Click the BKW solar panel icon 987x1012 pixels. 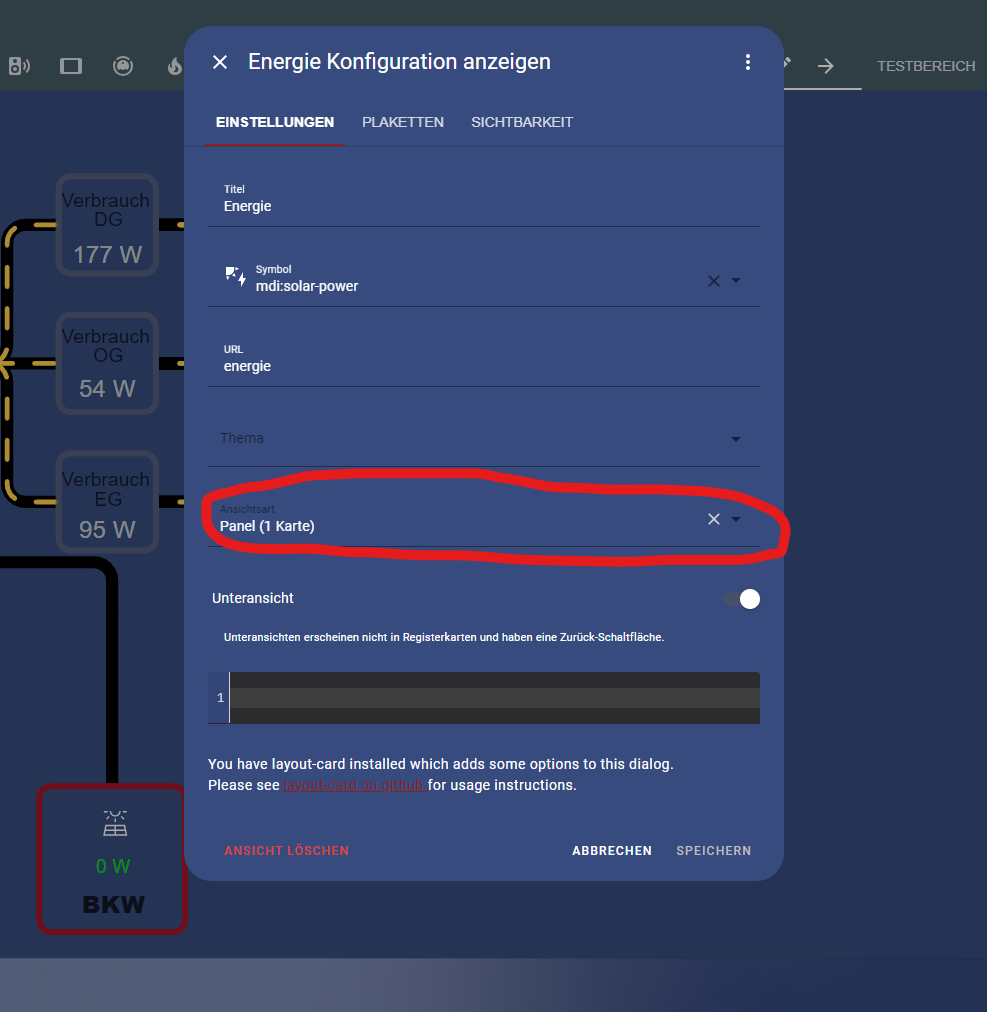pyautogui.click(x=115, y=824)
